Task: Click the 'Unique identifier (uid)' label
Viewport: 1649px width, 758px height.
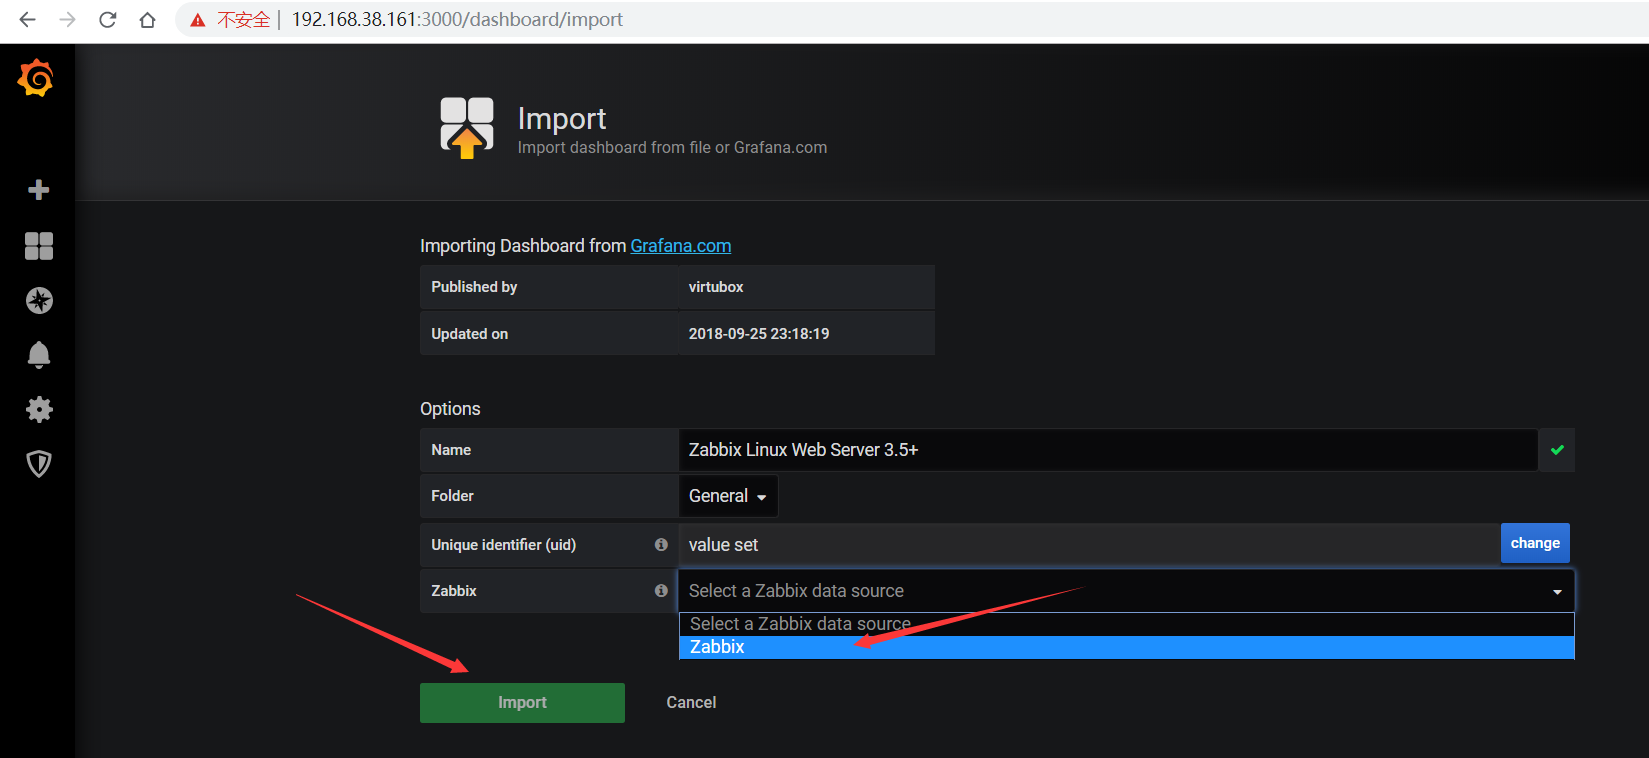Action: [x=504, y=545]
